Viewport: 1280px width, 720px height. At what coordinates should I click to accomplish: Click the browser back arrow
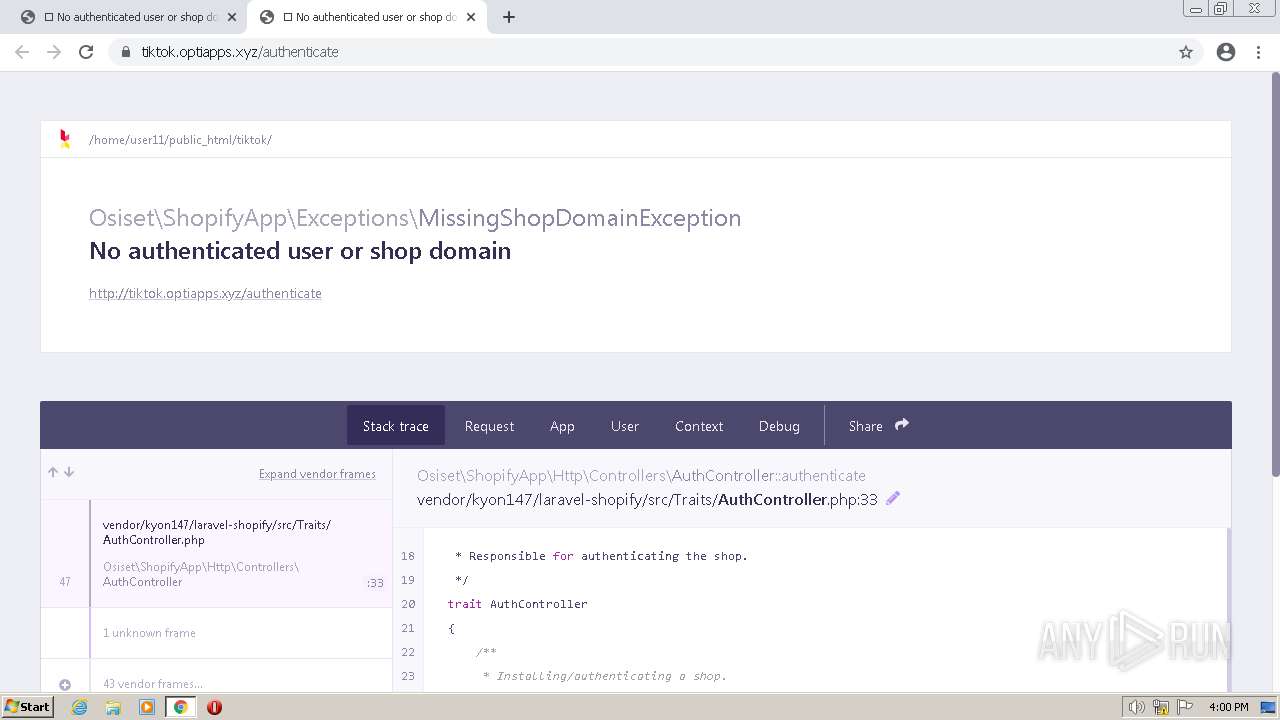pyautogui.click(x=22, y=52)
